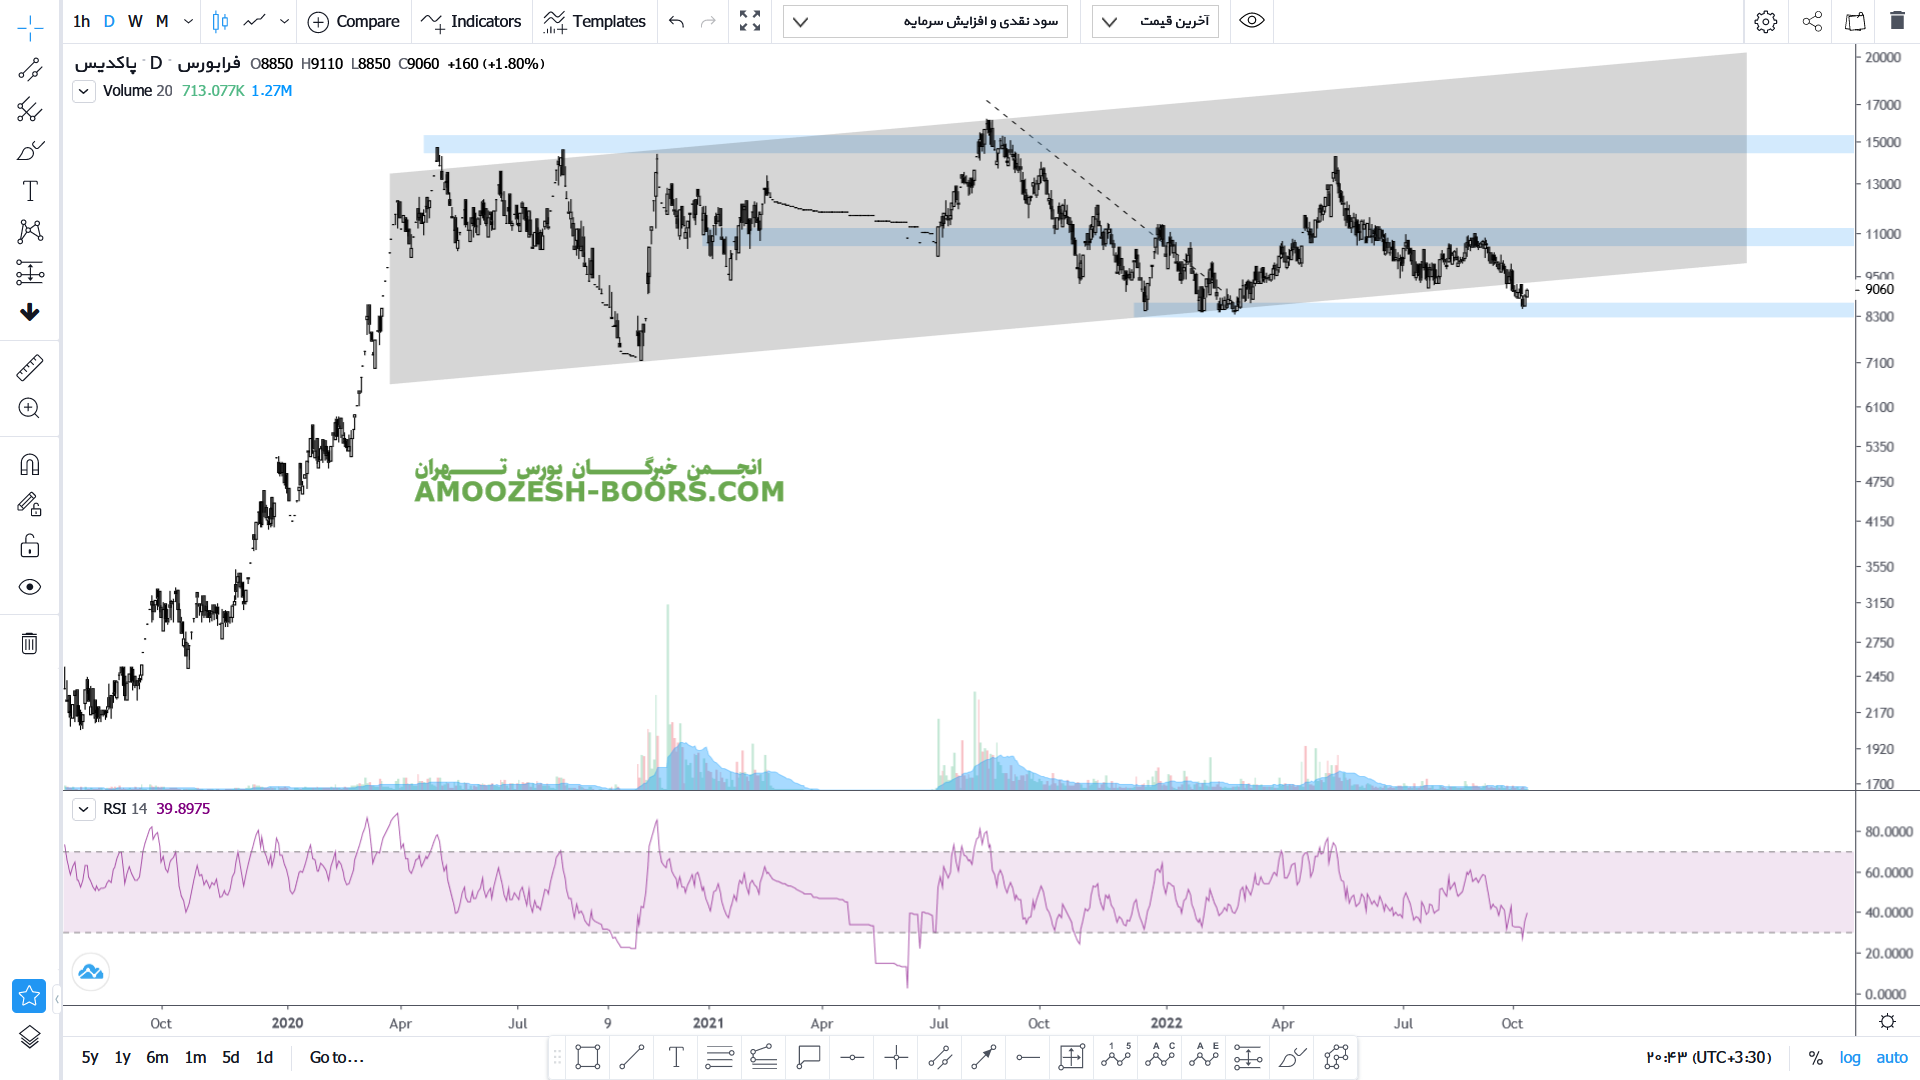
Task: Open the zoom in tool
Action: (x=30, y=408)
